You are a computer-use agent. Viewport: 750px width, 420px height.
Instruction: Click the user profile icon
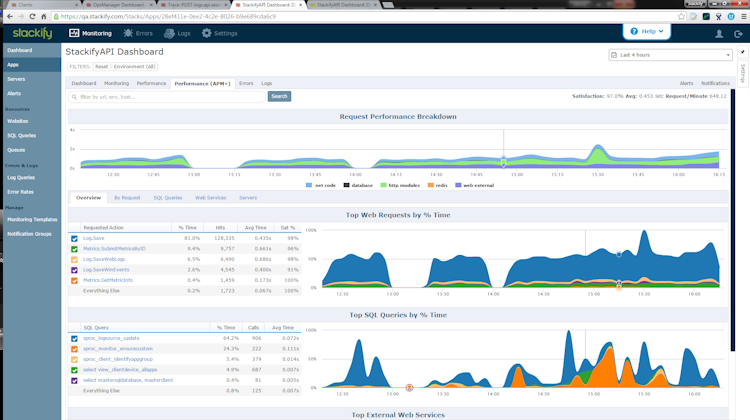pyautogui.click(x=719, y=33)
